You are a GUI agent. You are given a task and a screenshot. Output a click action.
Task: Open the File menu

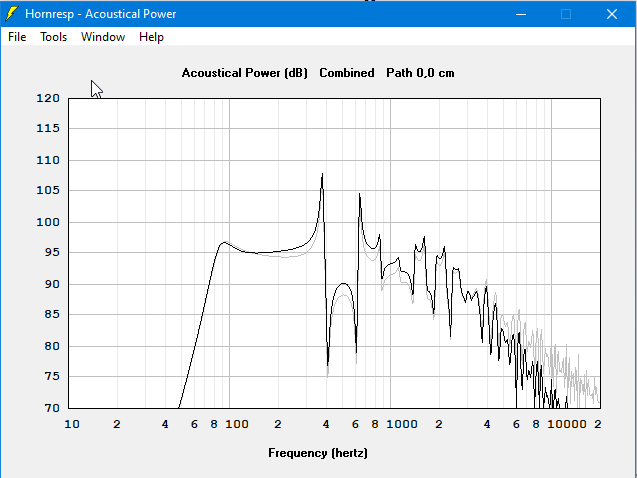coord(17,37)
